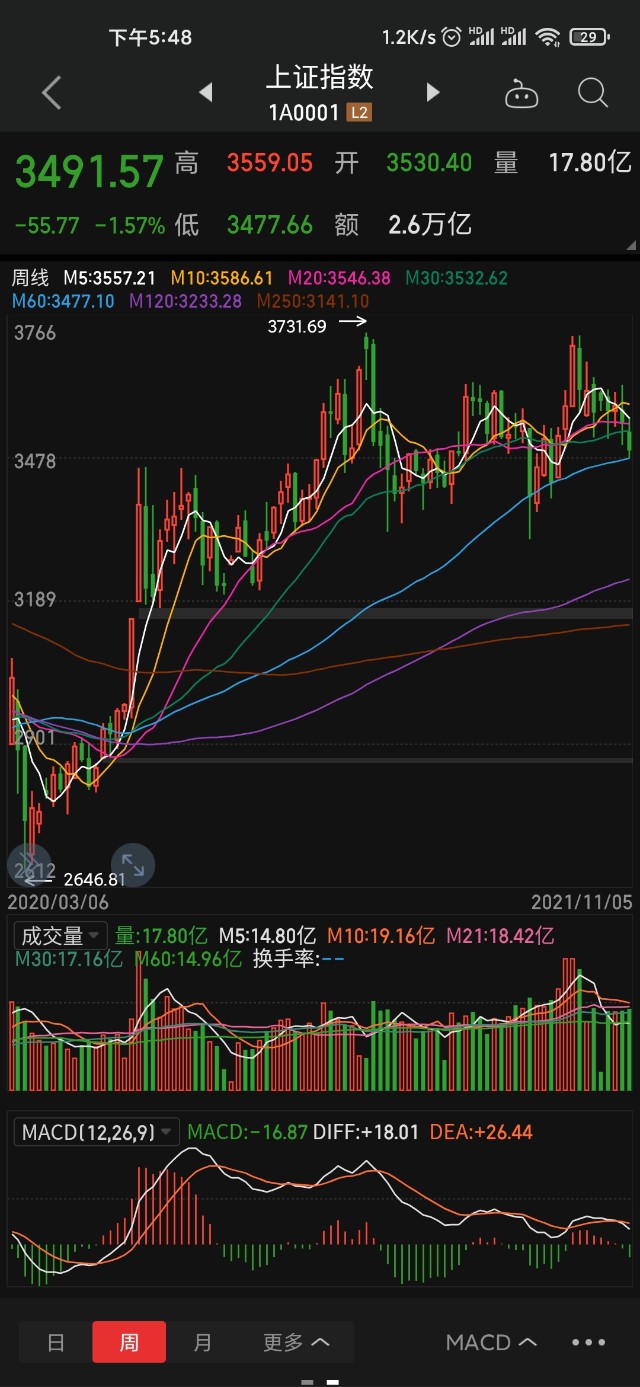Tap the DIFF:+18.01 value
The image size is (640, 1387).
(x=366, y=1132)
